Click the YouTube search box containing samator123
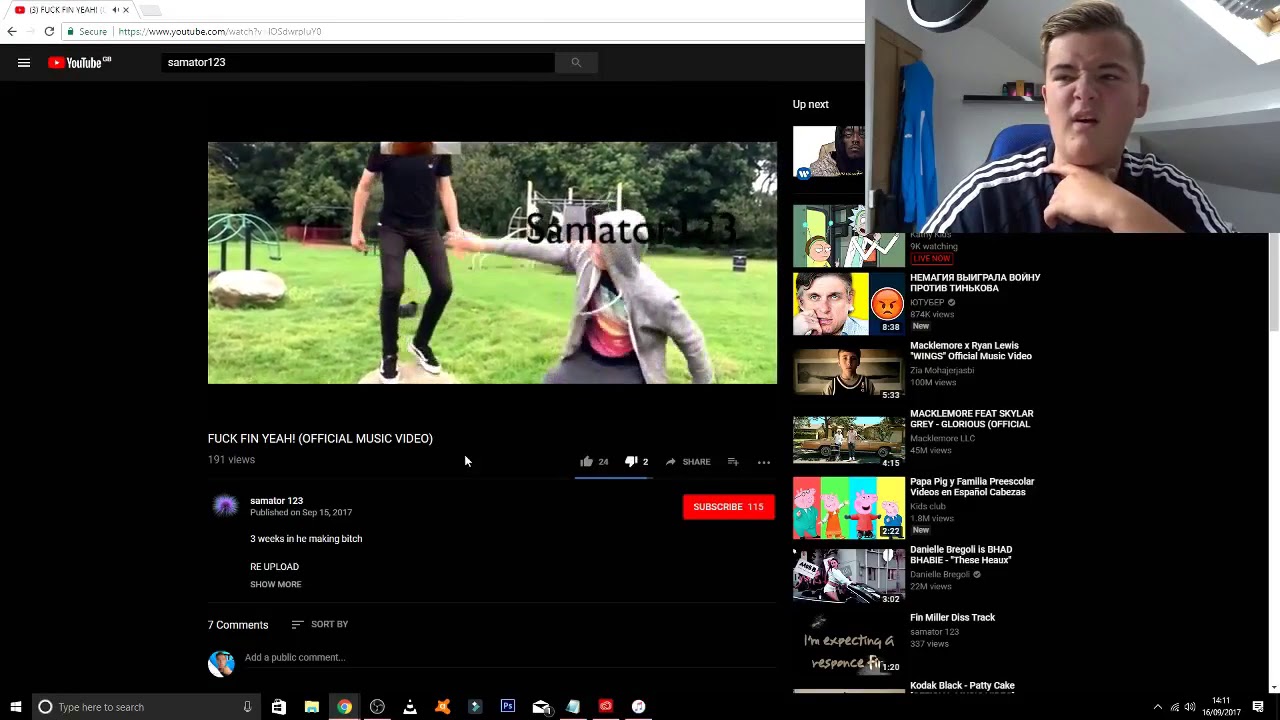1280x720 pixels. (357, 63)
